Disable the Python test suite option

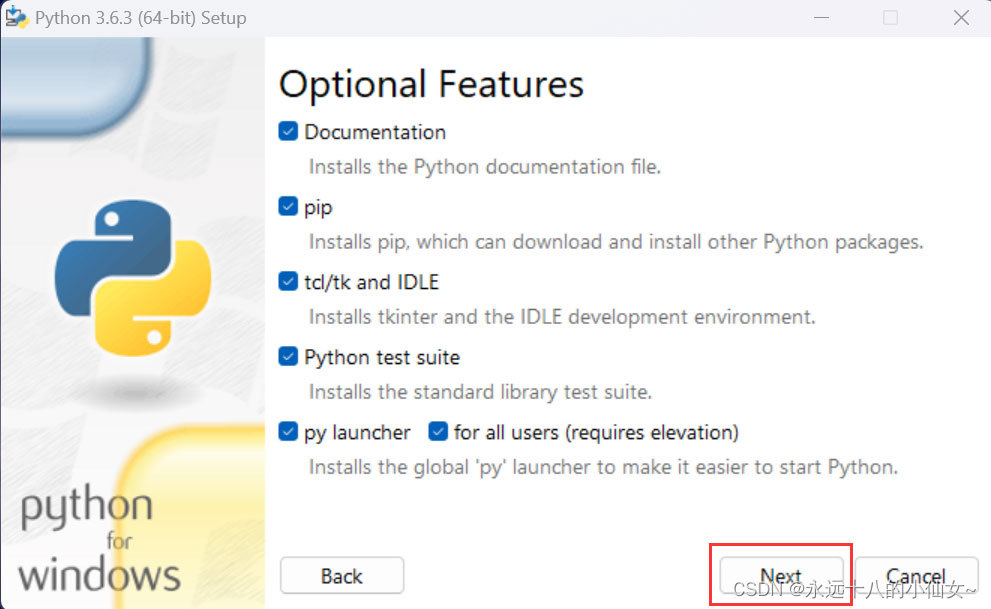[287, 356]
